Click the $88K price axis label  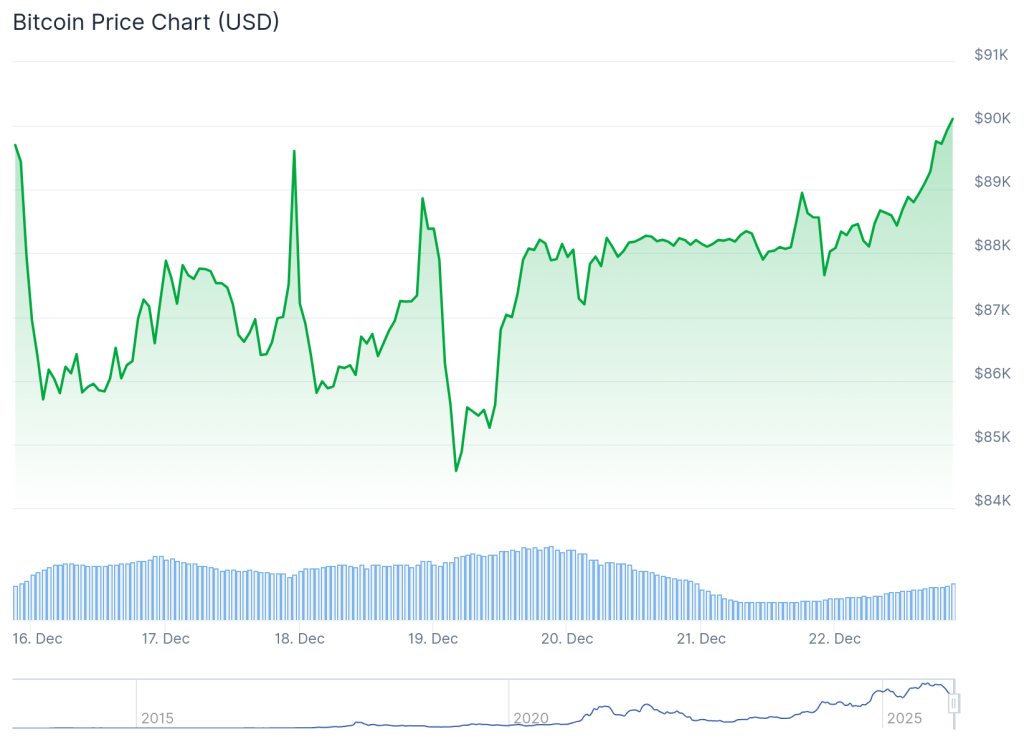pyautogui.click(x=992, y=246)
